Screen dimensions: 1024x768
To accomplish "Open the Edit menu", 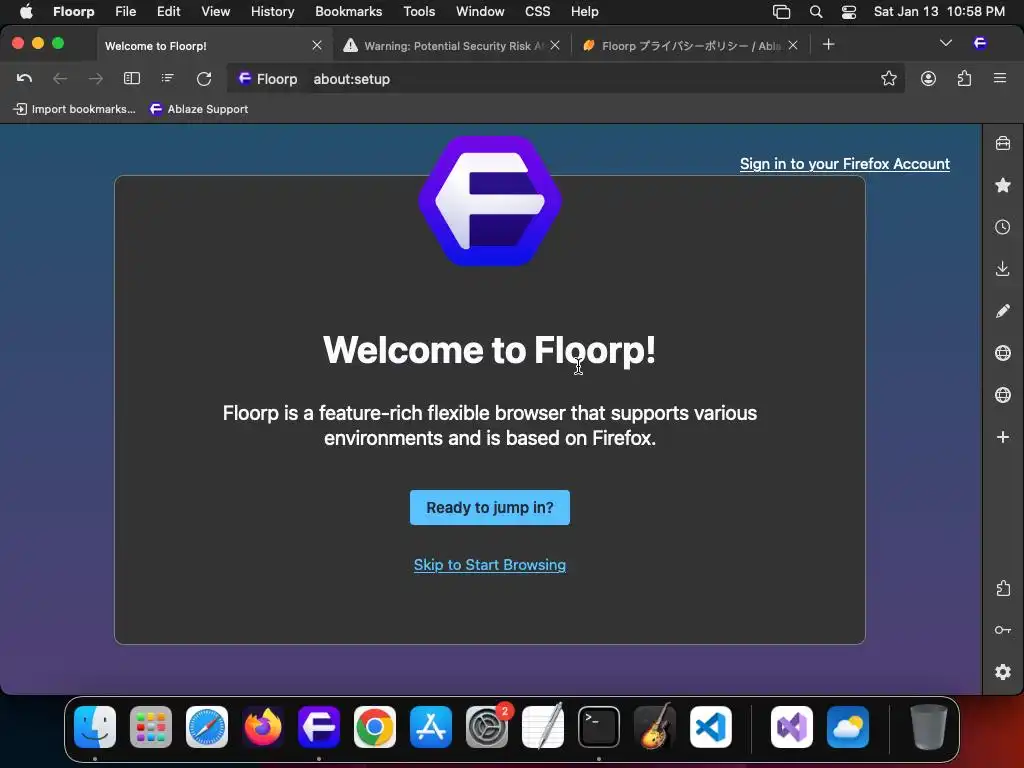I will [168, 11].
